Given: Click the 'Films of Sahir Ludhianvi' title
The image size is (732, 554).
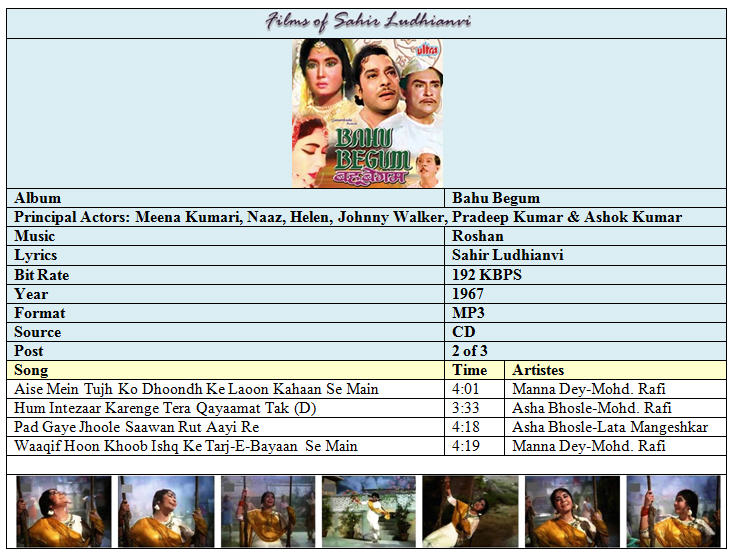Looking at the screenshot, I should (368, 21).
